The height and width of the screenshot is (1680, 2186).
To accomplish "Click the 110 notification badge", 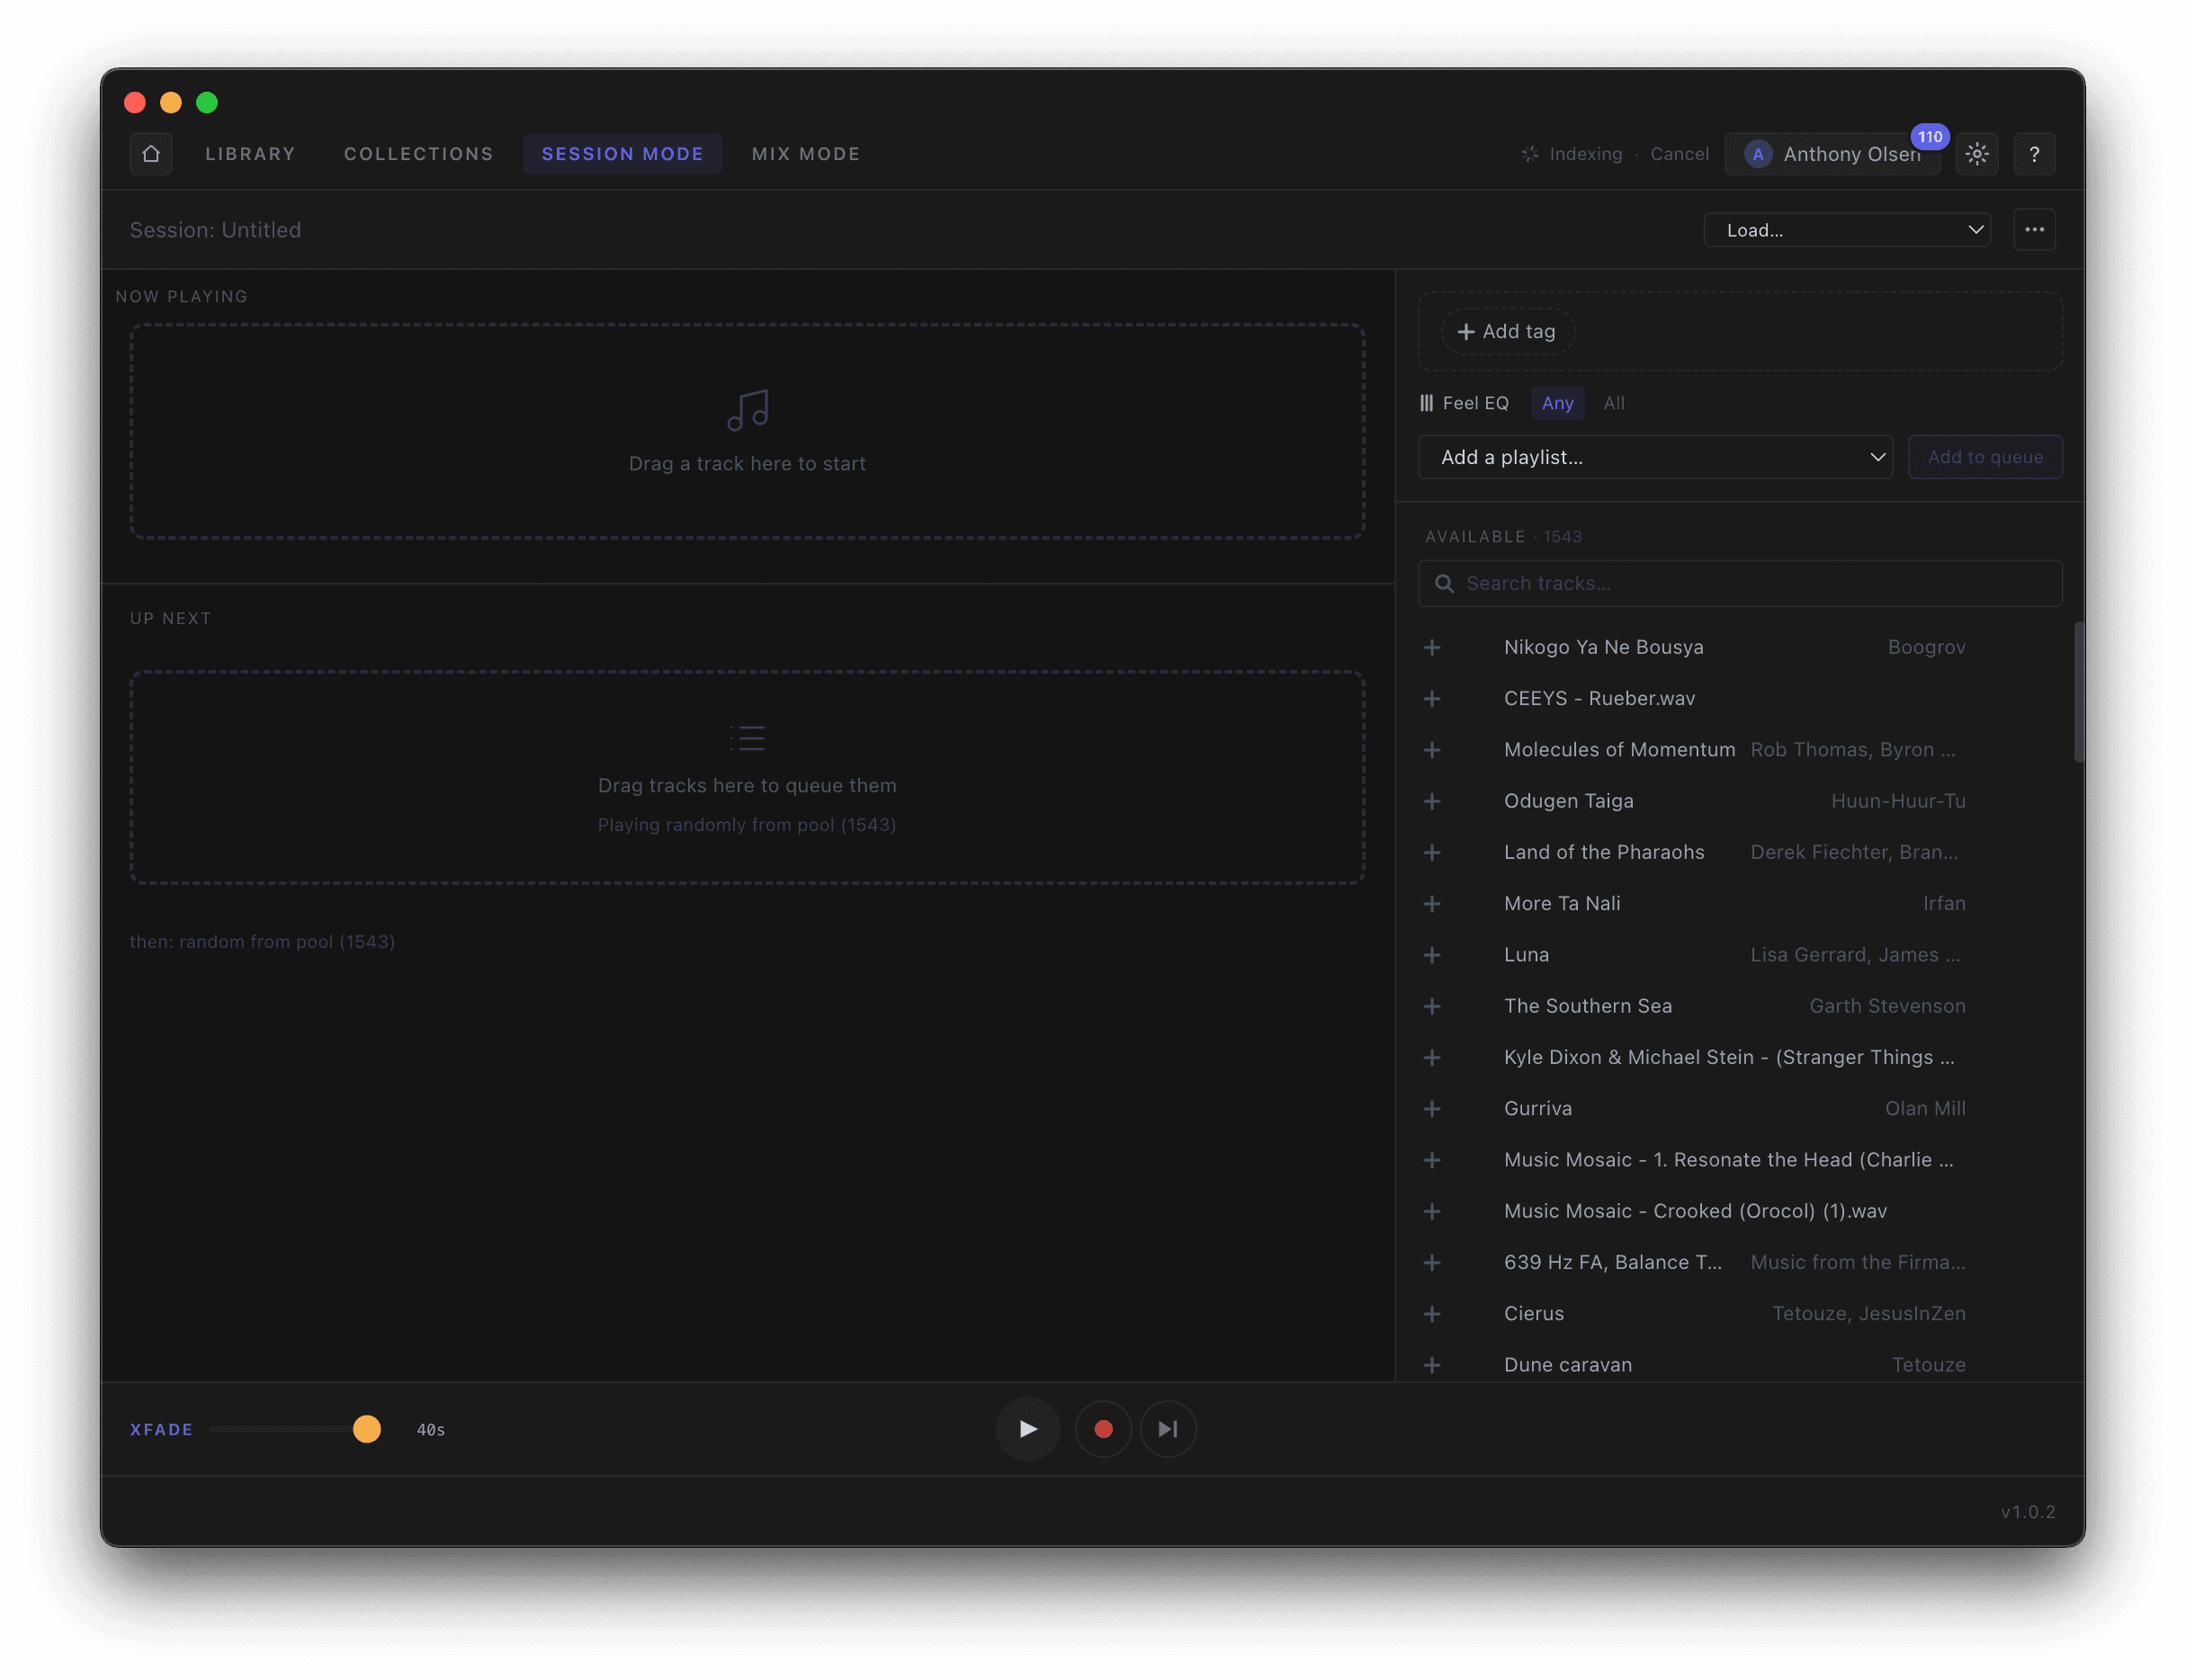I will coord(1929,137).
